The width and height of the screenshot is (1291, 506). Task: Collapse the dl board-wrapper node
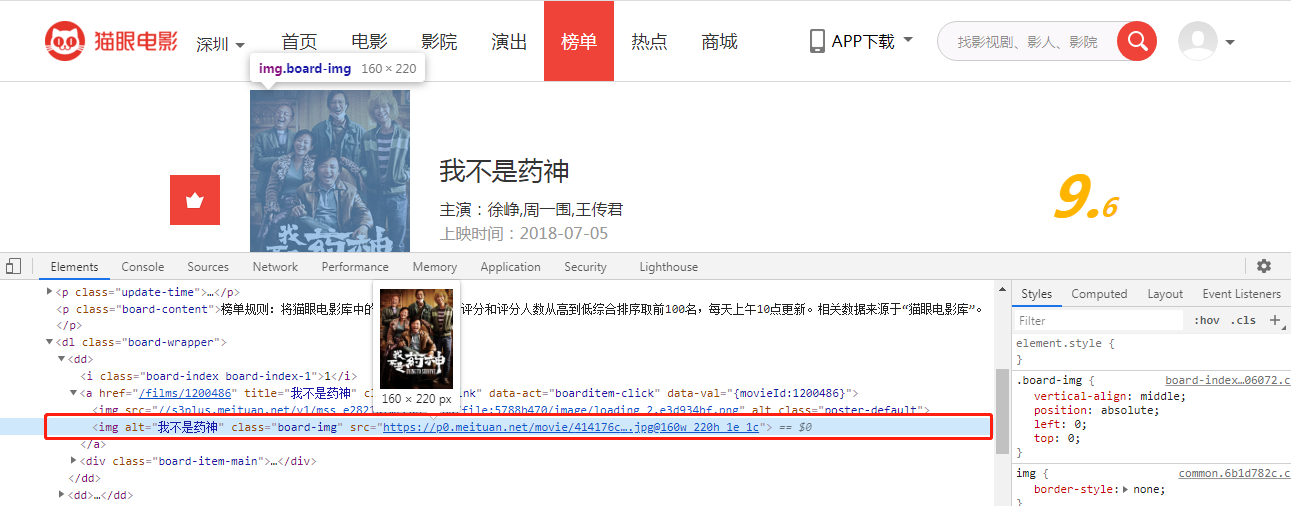[x=50, y=342]
